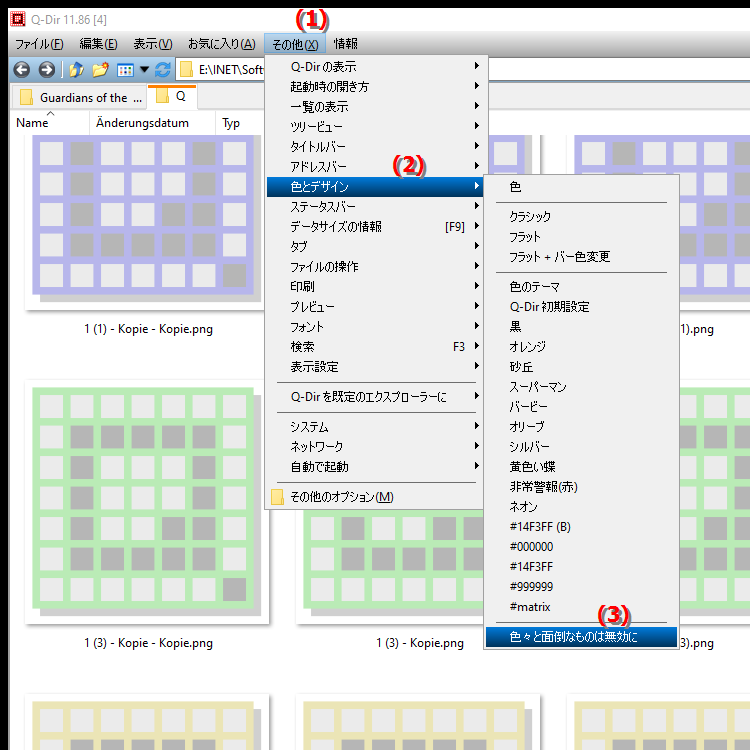The width and height of the screenshot is (750, 750).
Task: Choose 色 at top of submenu
Action: 581,187
